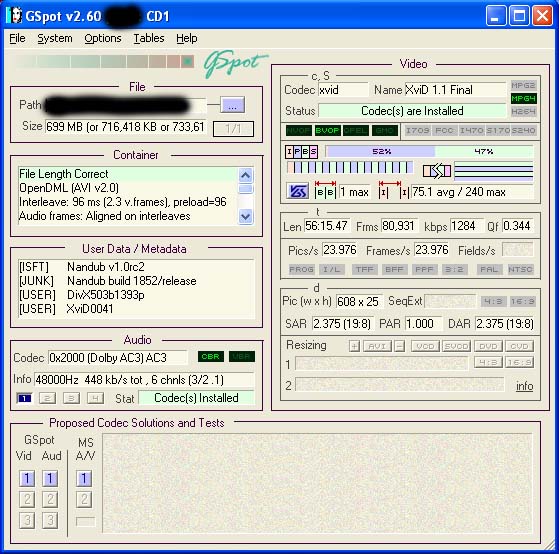
Task: Select audio stream 1
Action: pyautogui.click(x=24, y=398)
